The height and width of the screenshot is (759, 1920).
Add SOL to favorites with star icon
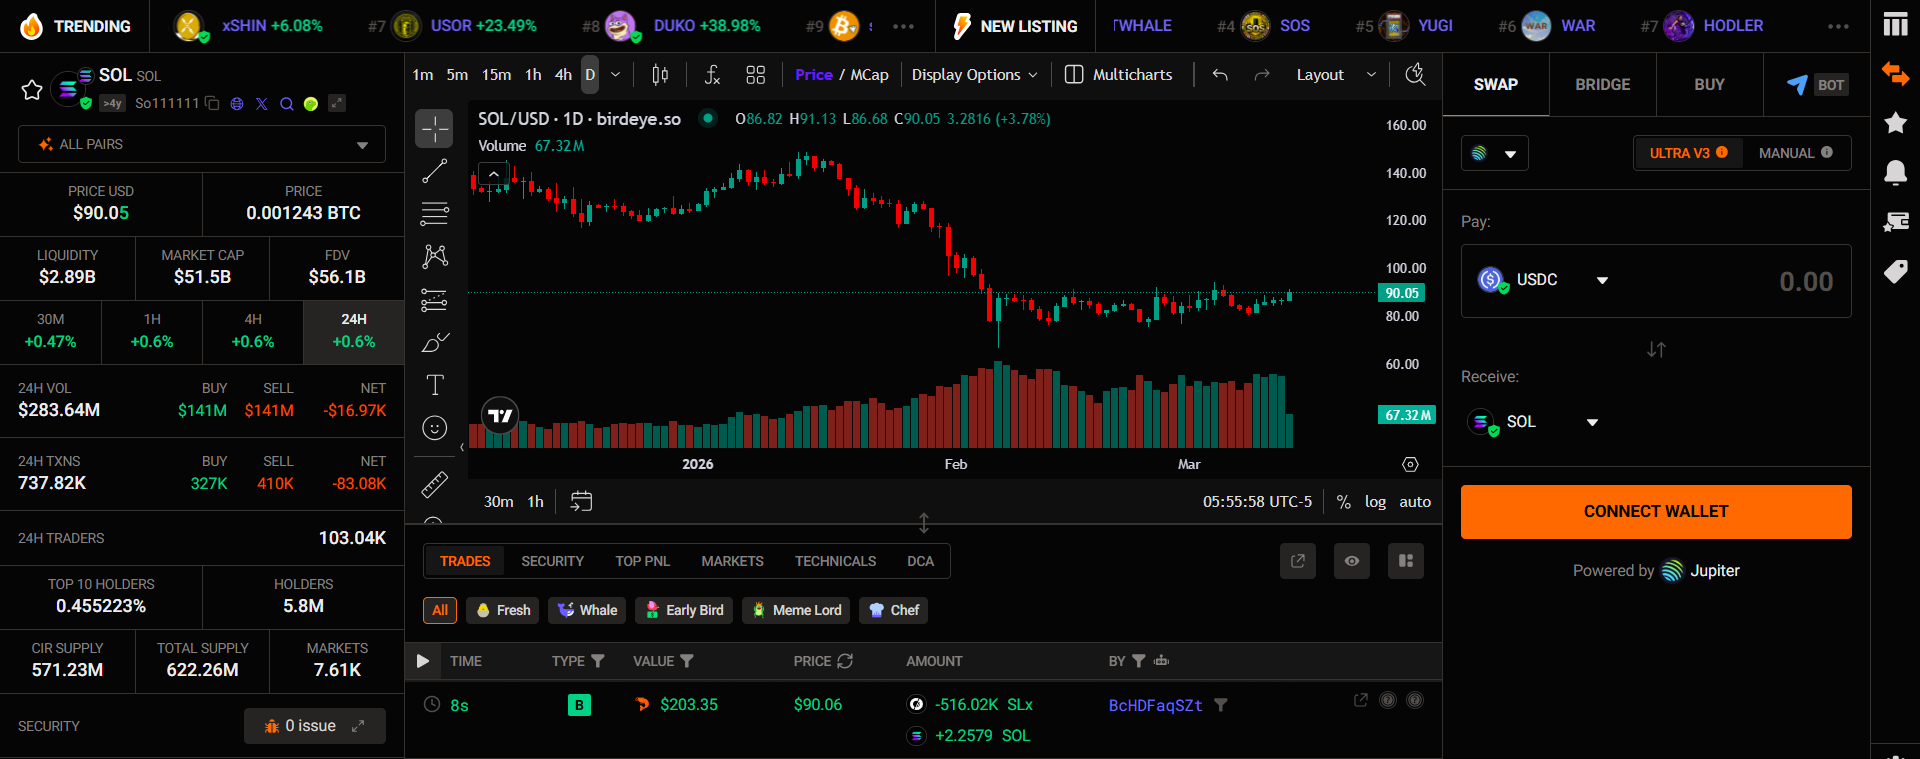32,90
